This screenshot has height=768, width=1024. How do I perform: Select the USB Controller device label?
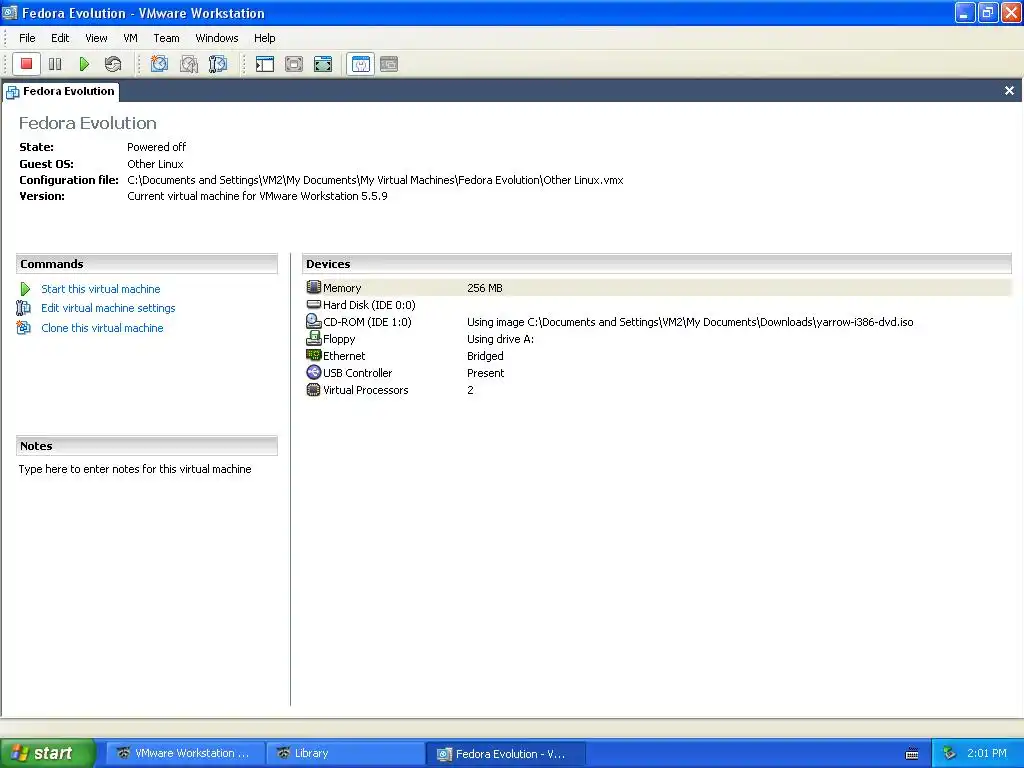point(357,373)
